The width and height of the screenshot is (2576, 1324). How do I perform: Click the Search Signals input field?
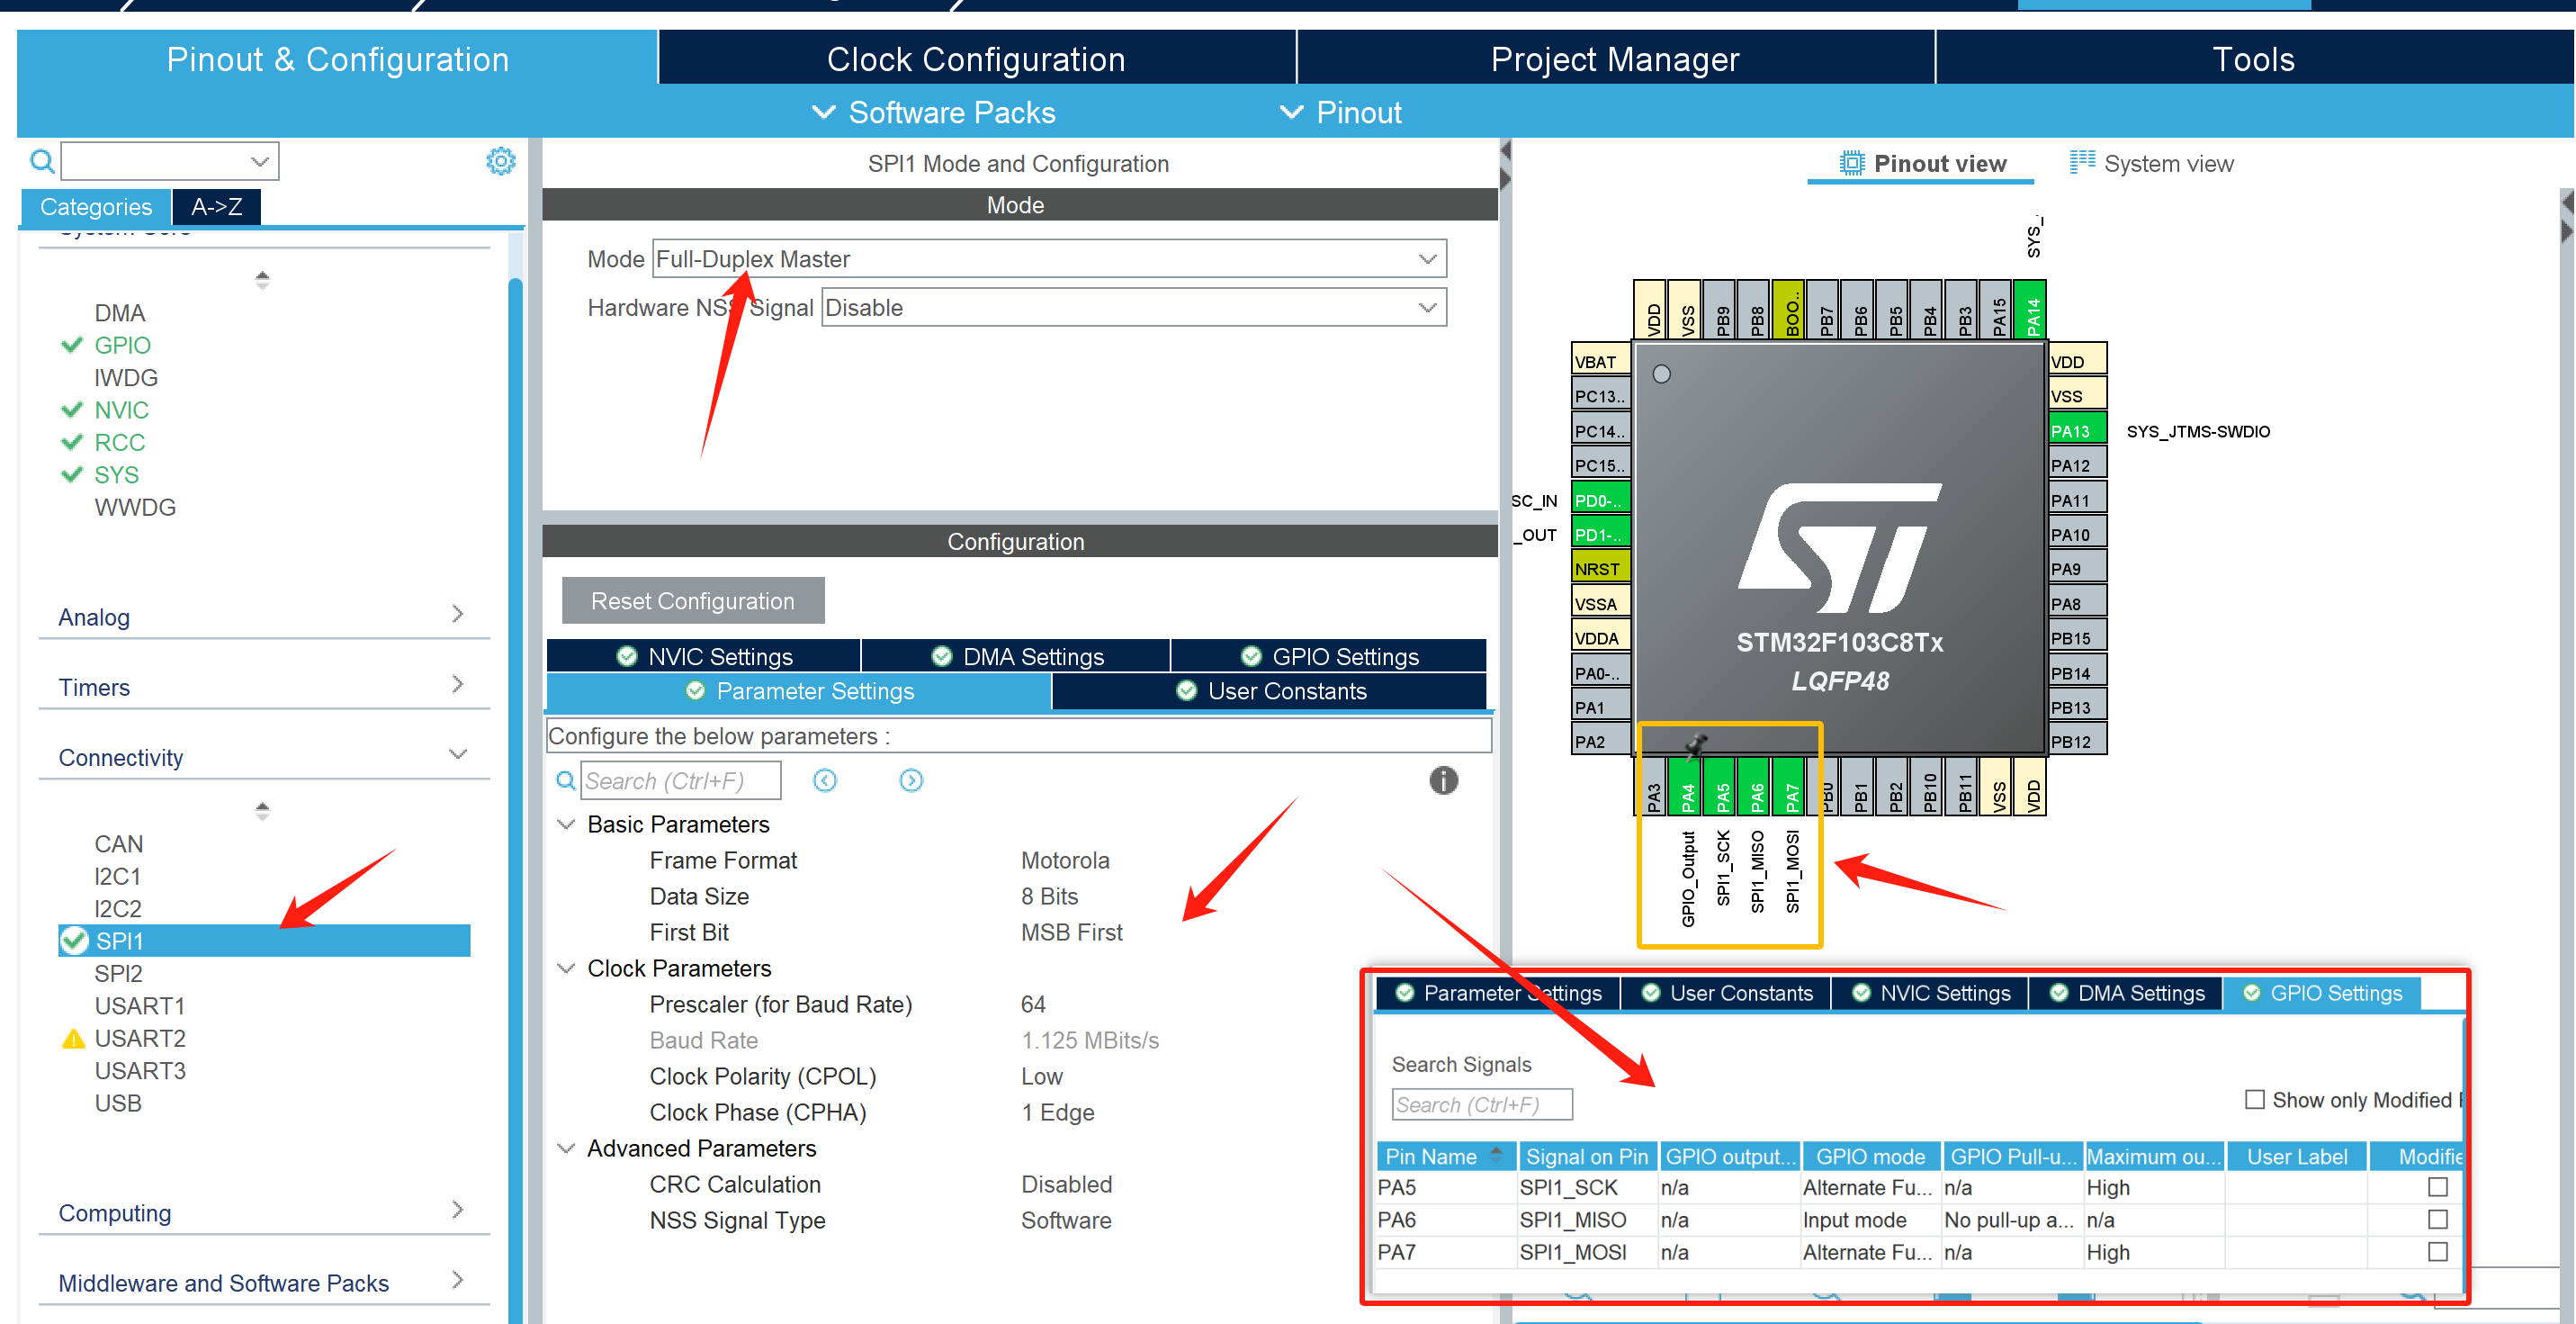(1481, 1104)
